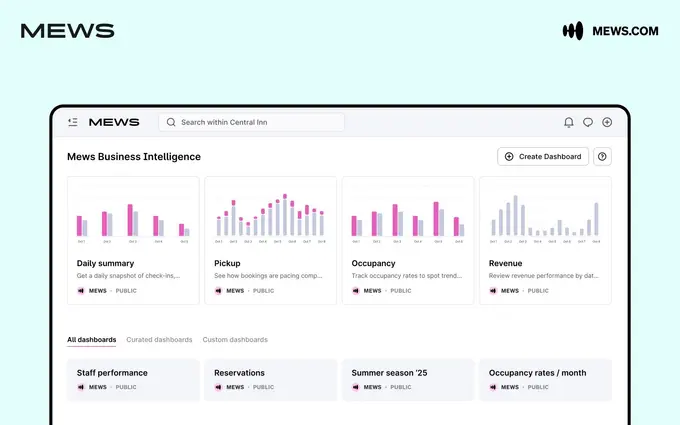Image resolution: width=680 pixels, height=425 pixels.
Task: Click the Mews badge icon under Reservations
Action: click(218, 387)
